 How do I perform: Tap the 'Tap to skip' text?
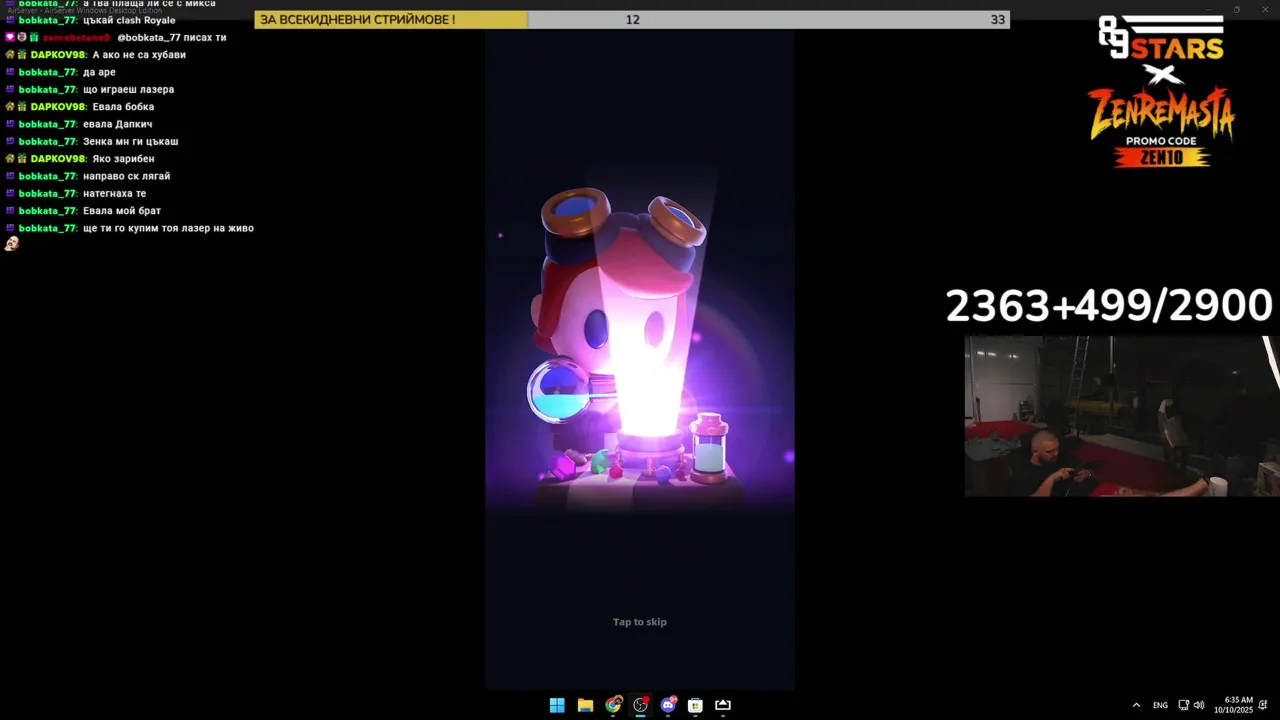[x=640, y=622]
